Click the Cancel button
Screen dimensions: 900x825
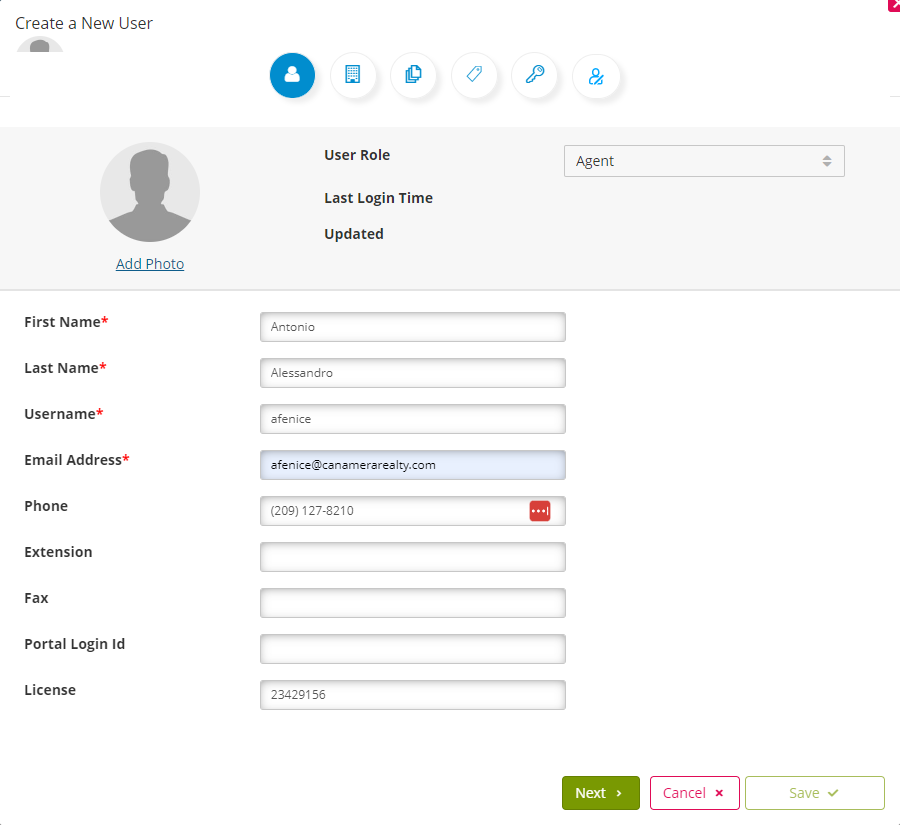pyautogui.click(x=694, y=792)
